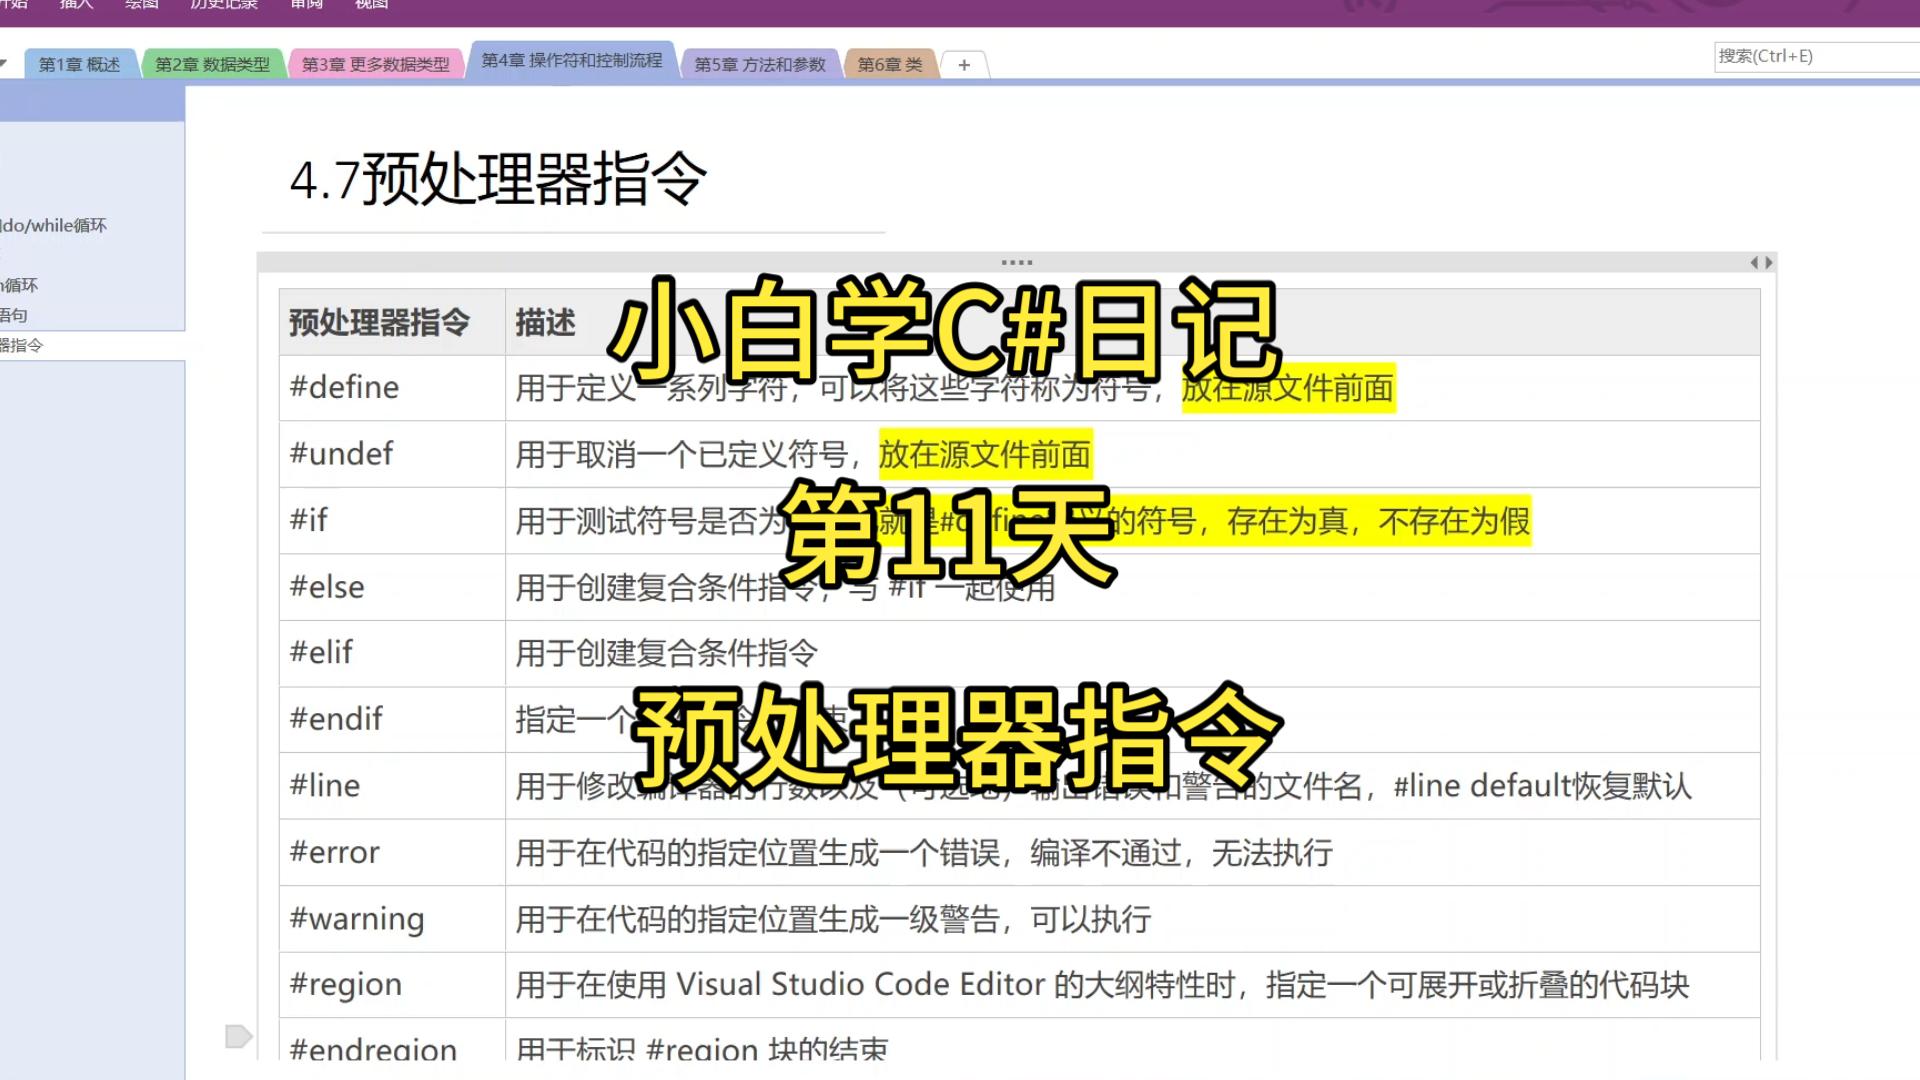Go to 第5章 方法和参数 section tab
The width and height of the screenshot is (1920, 1080).
click(760, 64)
